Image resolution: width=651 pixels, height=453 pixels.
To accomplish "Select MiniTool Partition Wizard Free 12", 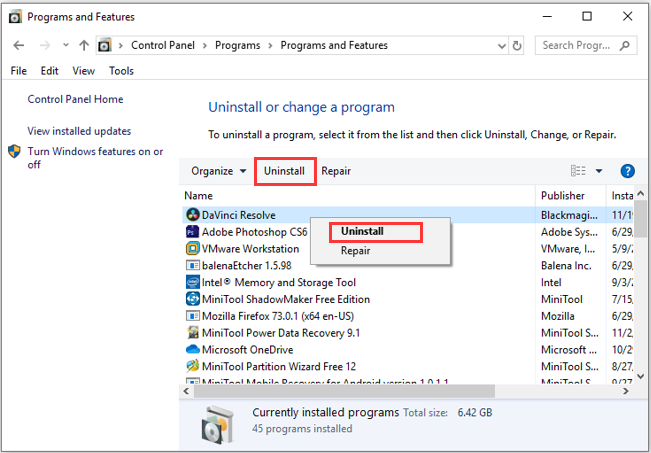I will click(x=279, y=367).
